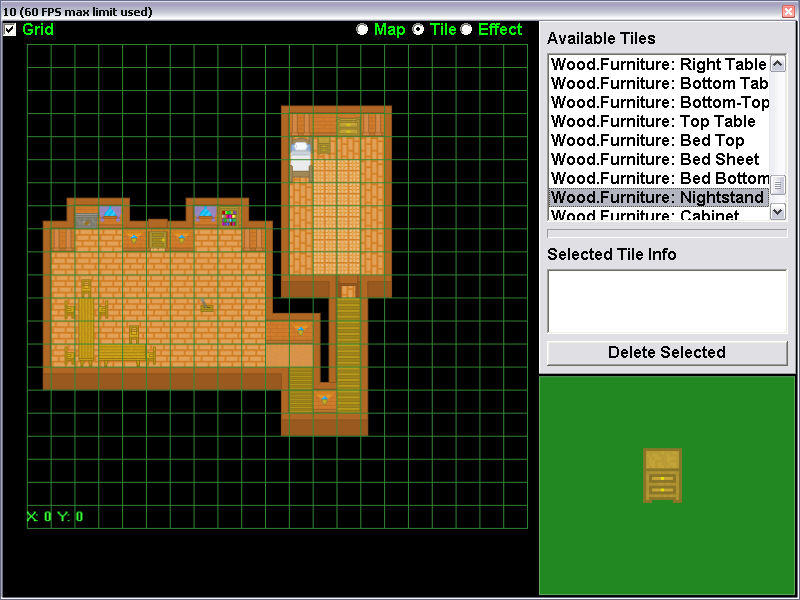The width and height of the screenshot is (800, 600).
Task: Toggle the Grid checkbox
Action: [10, 30]
